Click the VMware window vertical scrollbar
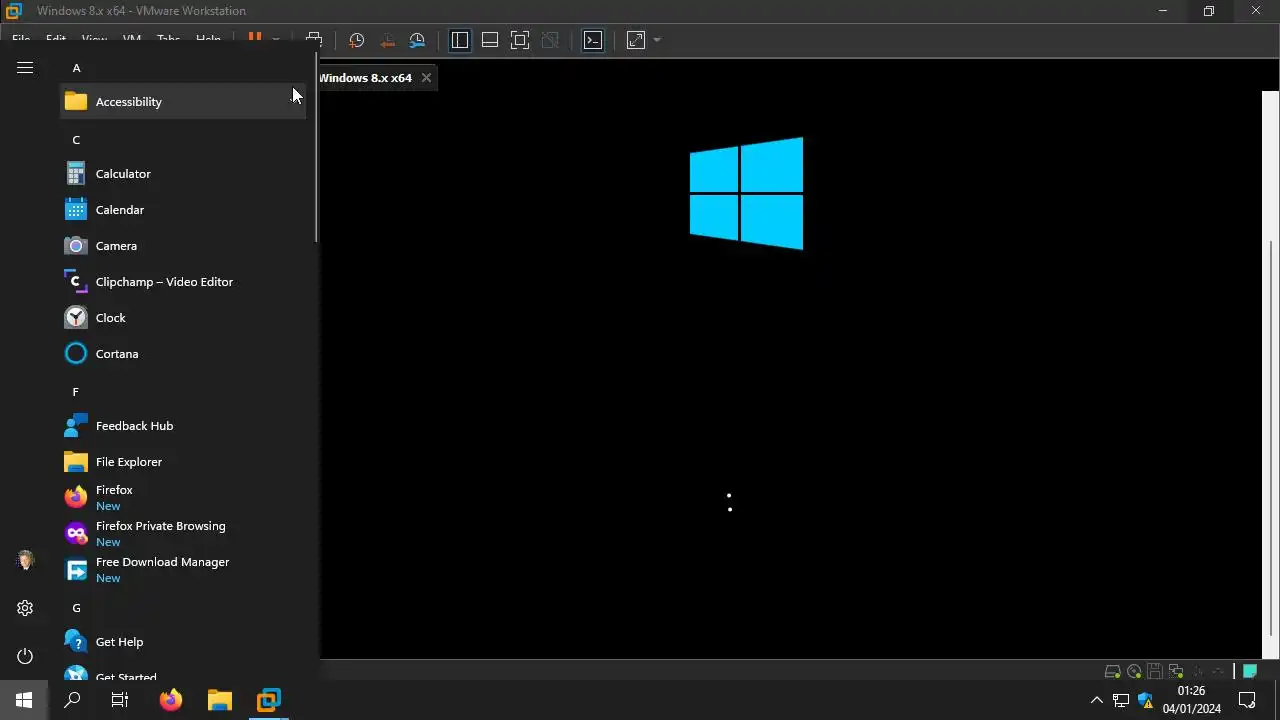Viewport: 1280px width, 720px height. 1271,437
